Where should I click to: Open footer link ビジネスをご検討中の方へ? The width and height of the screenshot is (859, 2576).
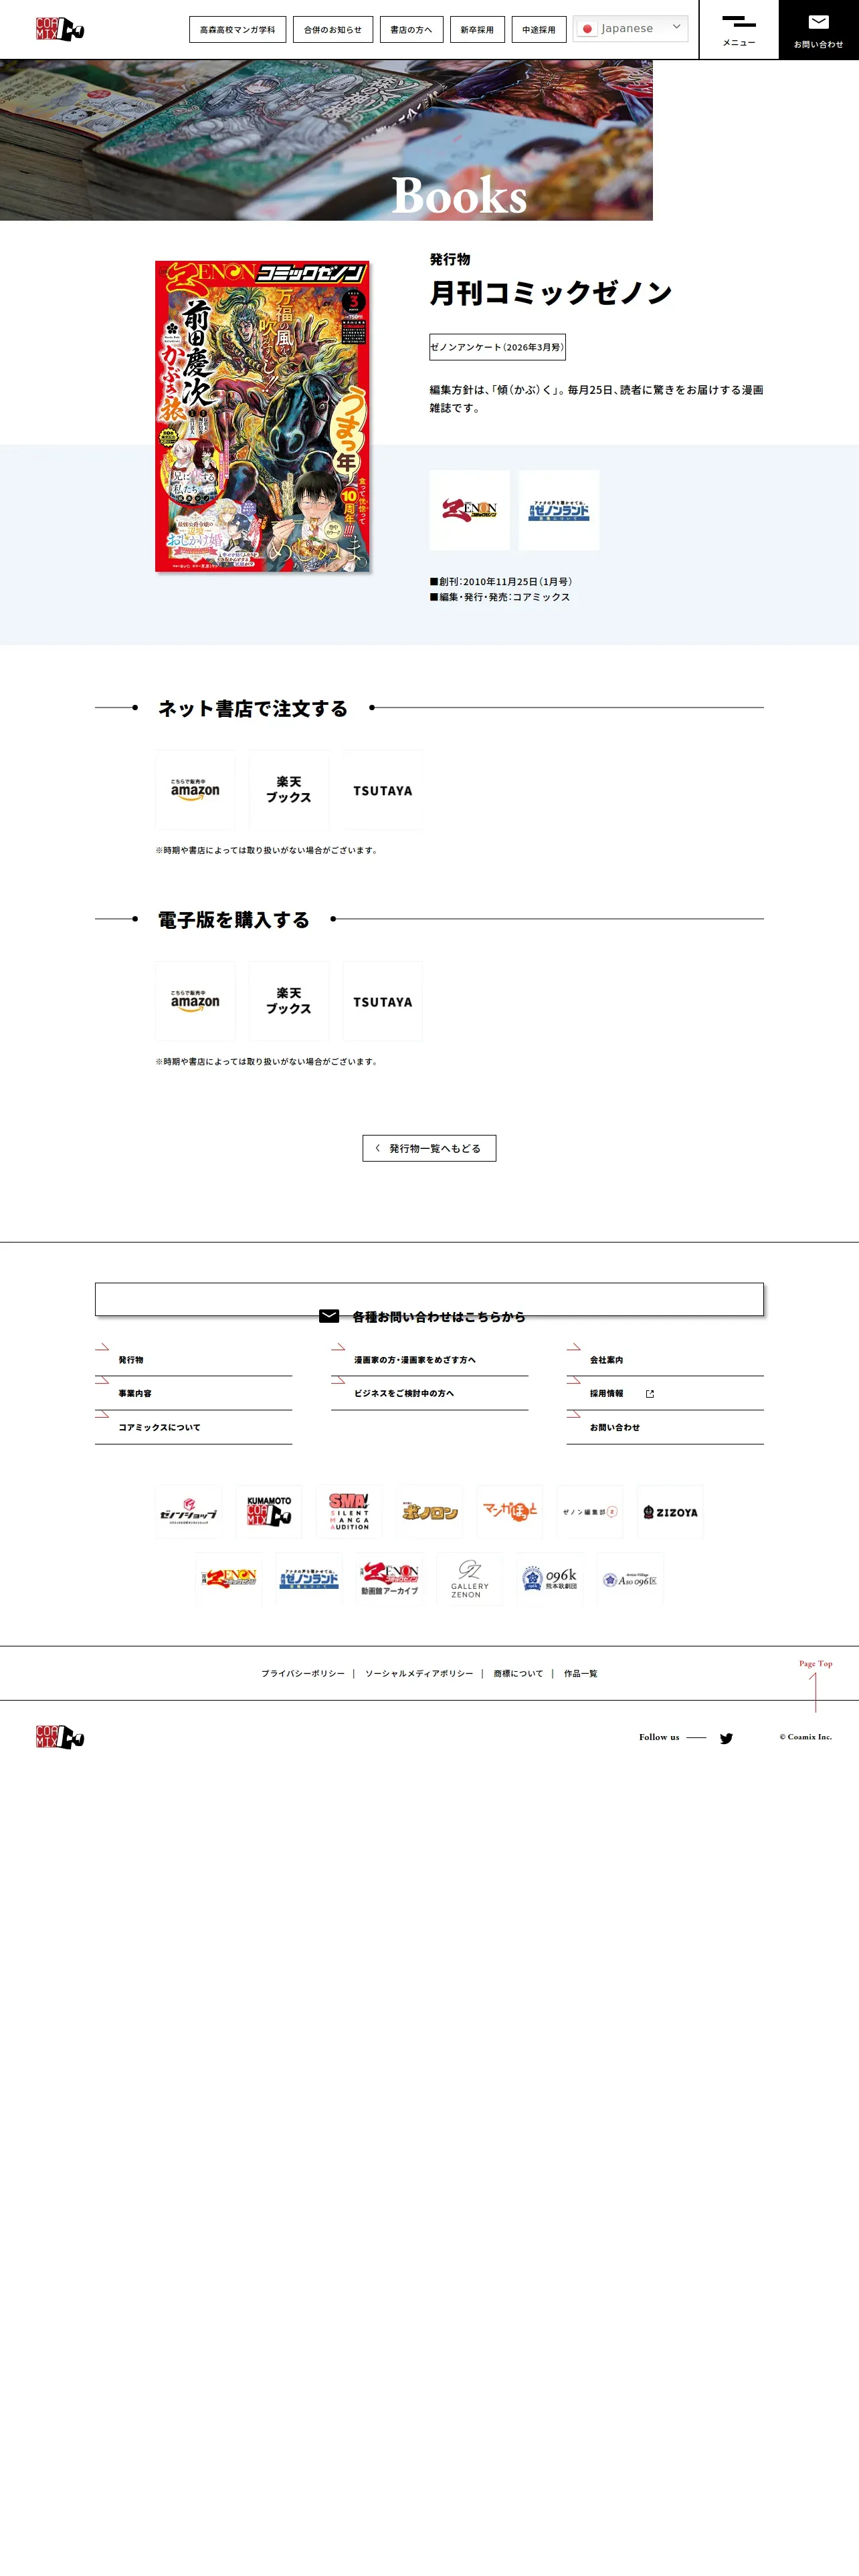(429, 1394)
